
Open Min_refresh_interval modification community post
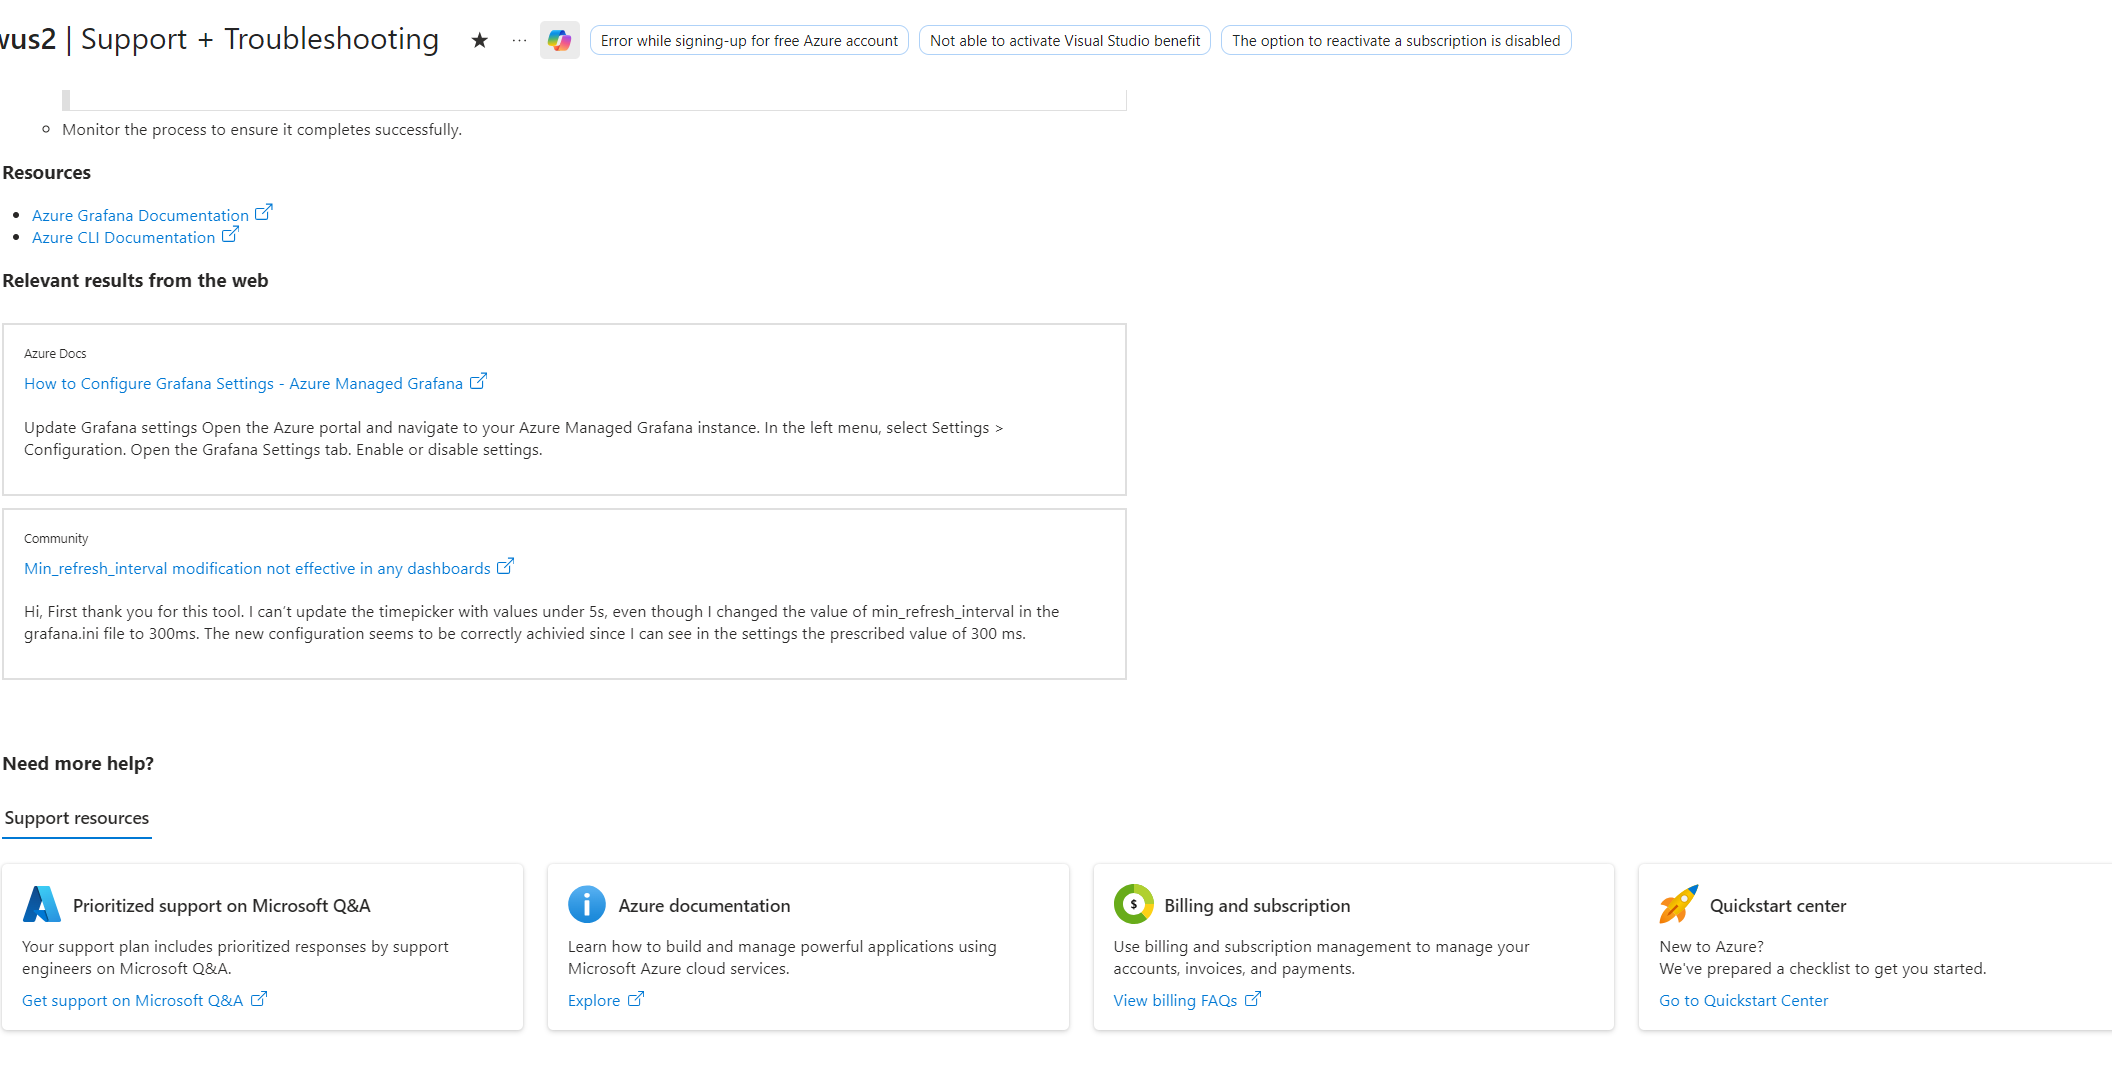(x=257, y=568)
